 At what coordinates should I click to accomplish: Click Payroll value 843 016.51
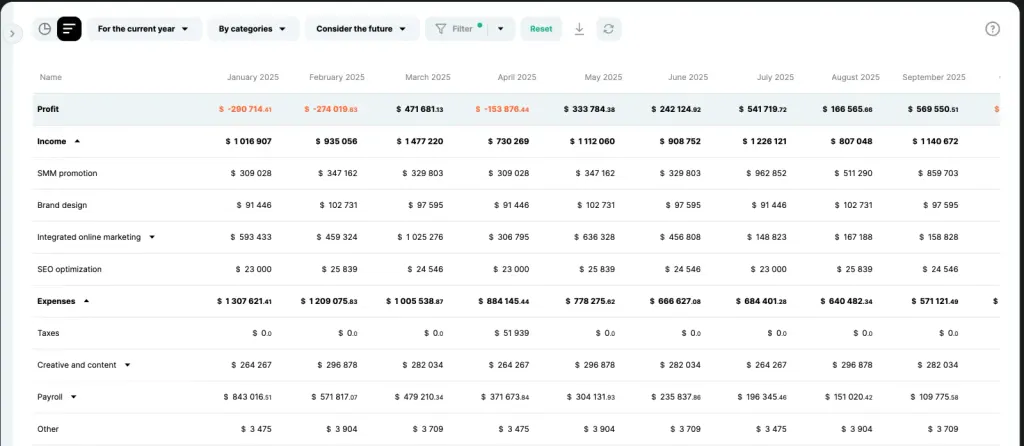pos(248,397)
